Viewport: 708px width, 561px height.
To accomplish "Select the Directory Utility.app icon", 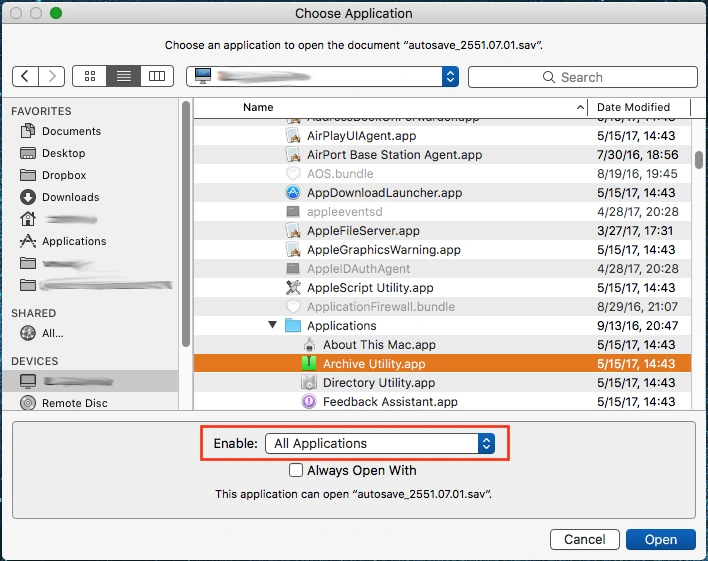I will (x=309, y=383).
